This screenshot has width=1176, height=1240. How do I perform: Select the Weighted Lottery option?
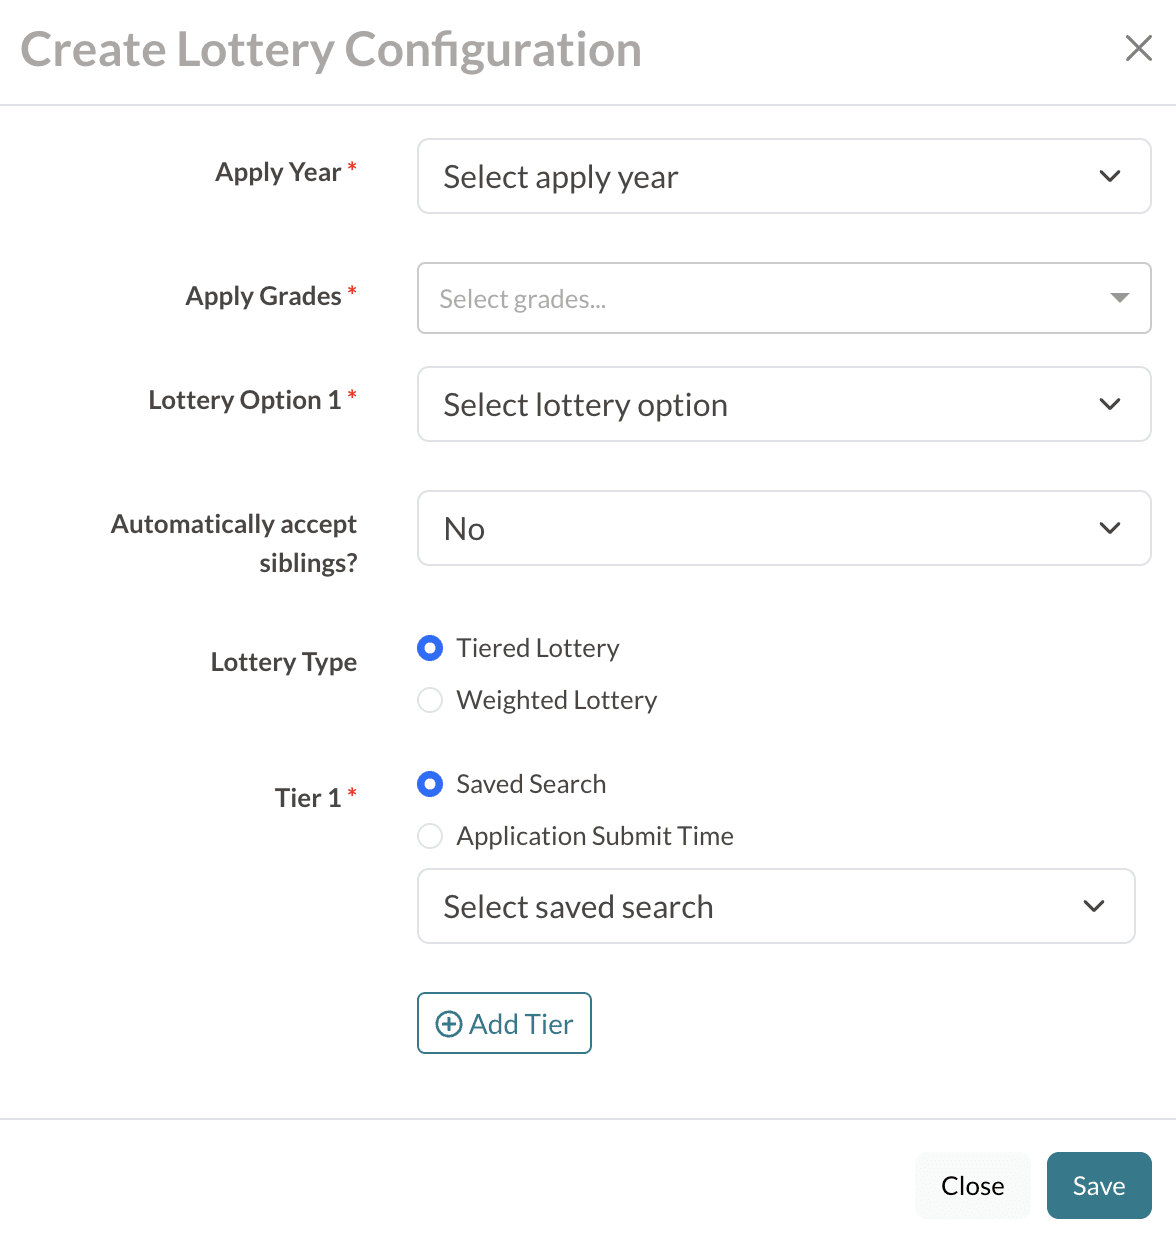tap(430, 700)
